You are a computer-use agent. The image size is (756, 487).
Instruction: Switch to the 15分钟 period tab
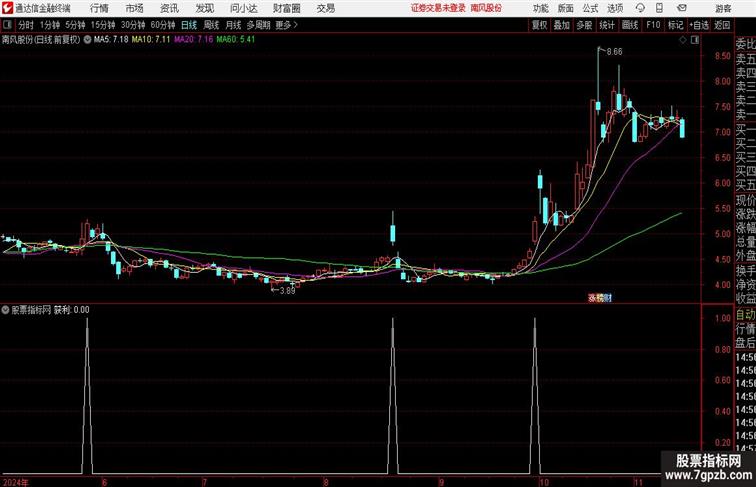103,25
